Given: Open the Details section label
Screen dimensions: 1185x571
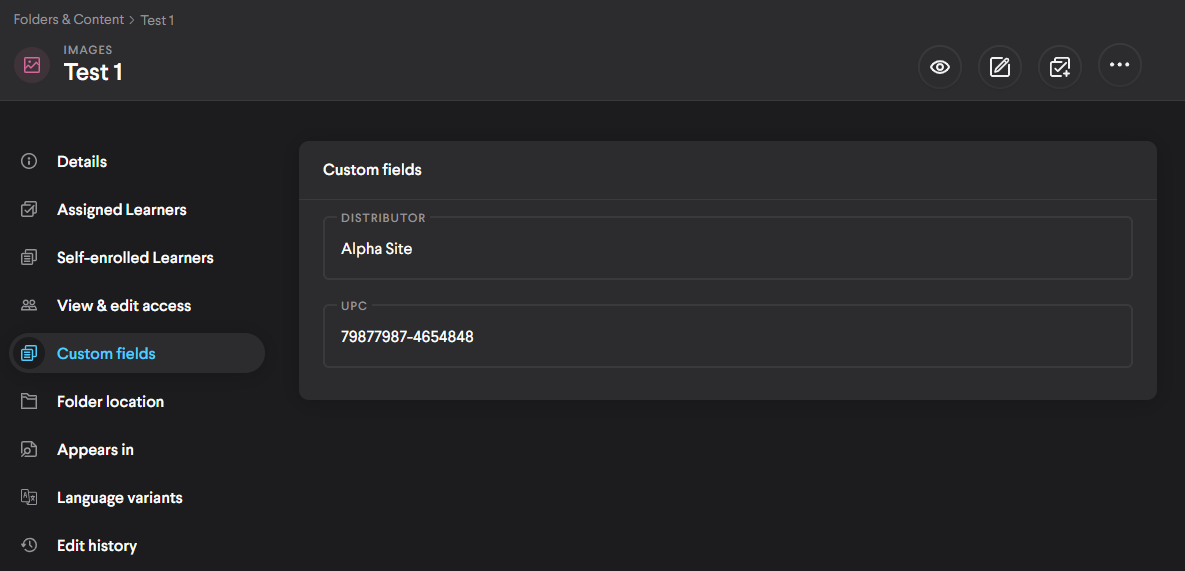Looking at the screenshot, I should point(82,162).
